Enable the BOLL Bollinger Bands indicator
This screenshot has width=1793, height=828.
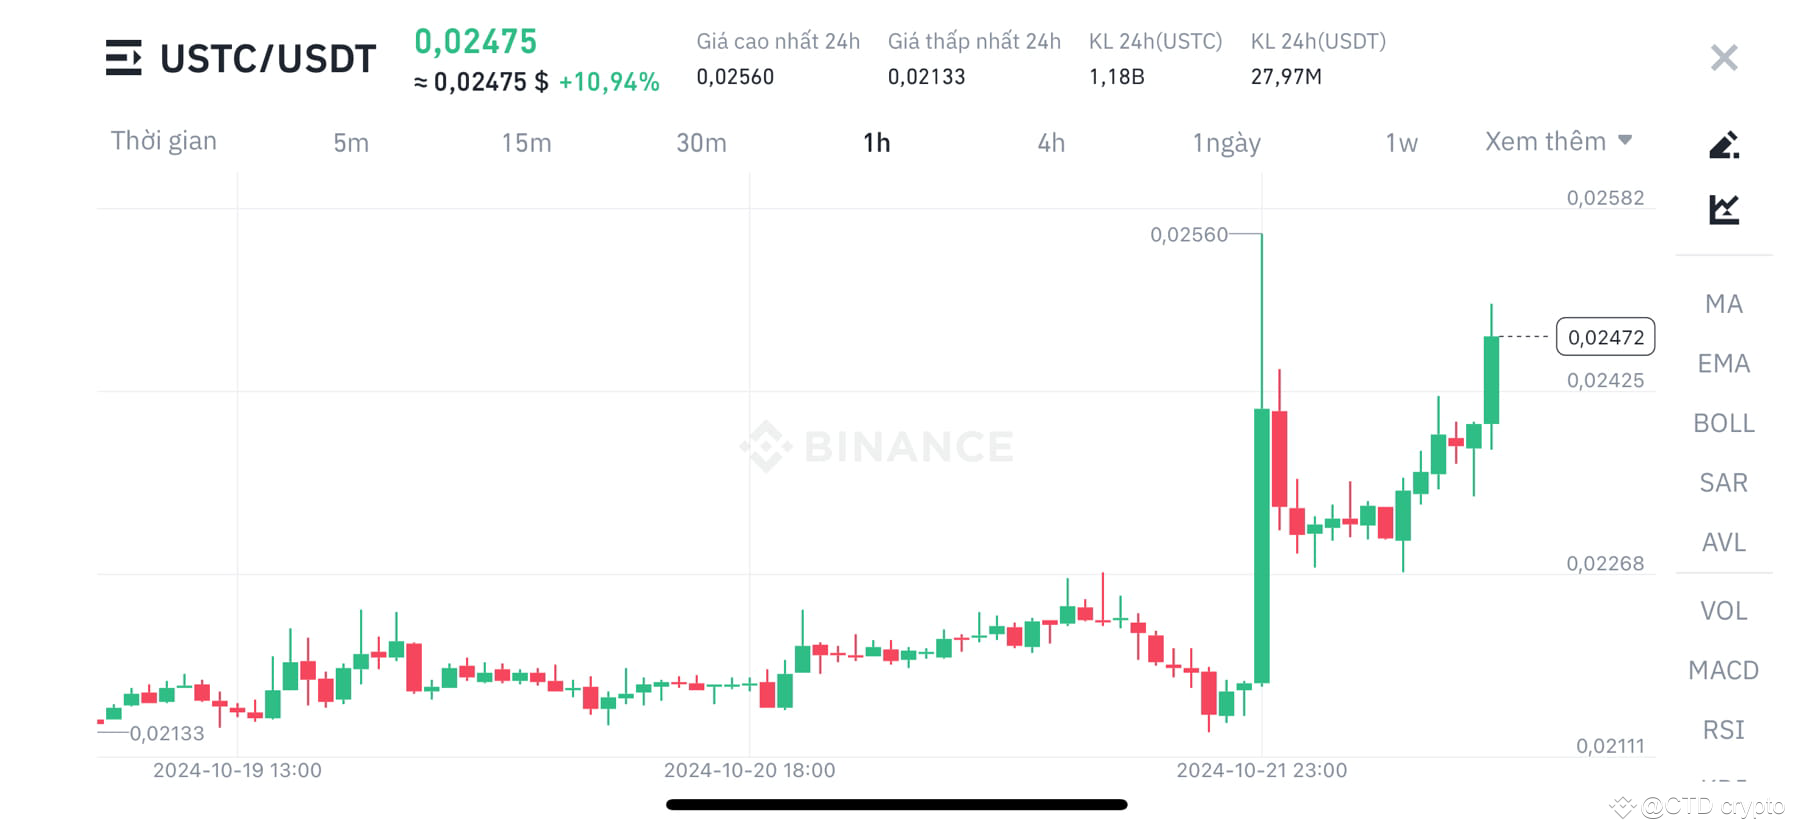[1722, 423]
